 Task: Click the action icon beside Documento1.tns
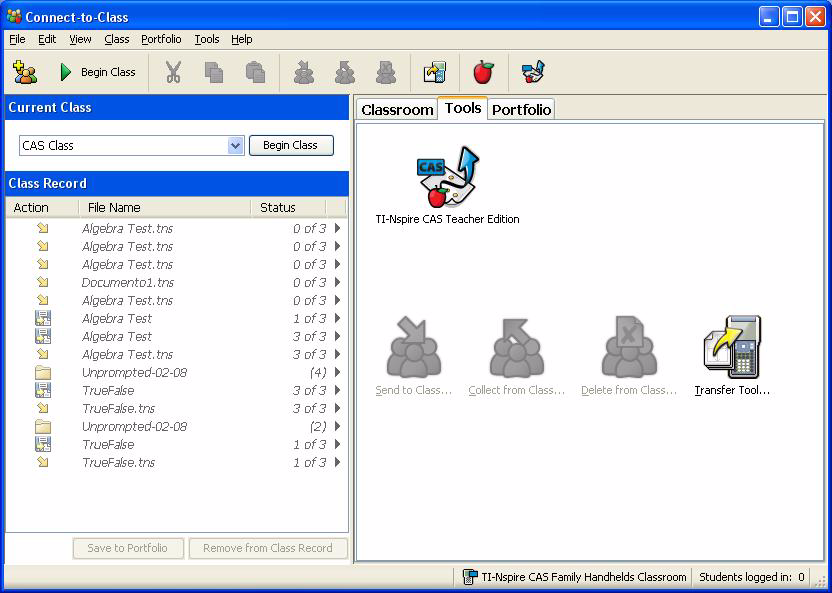pos(43,282)
